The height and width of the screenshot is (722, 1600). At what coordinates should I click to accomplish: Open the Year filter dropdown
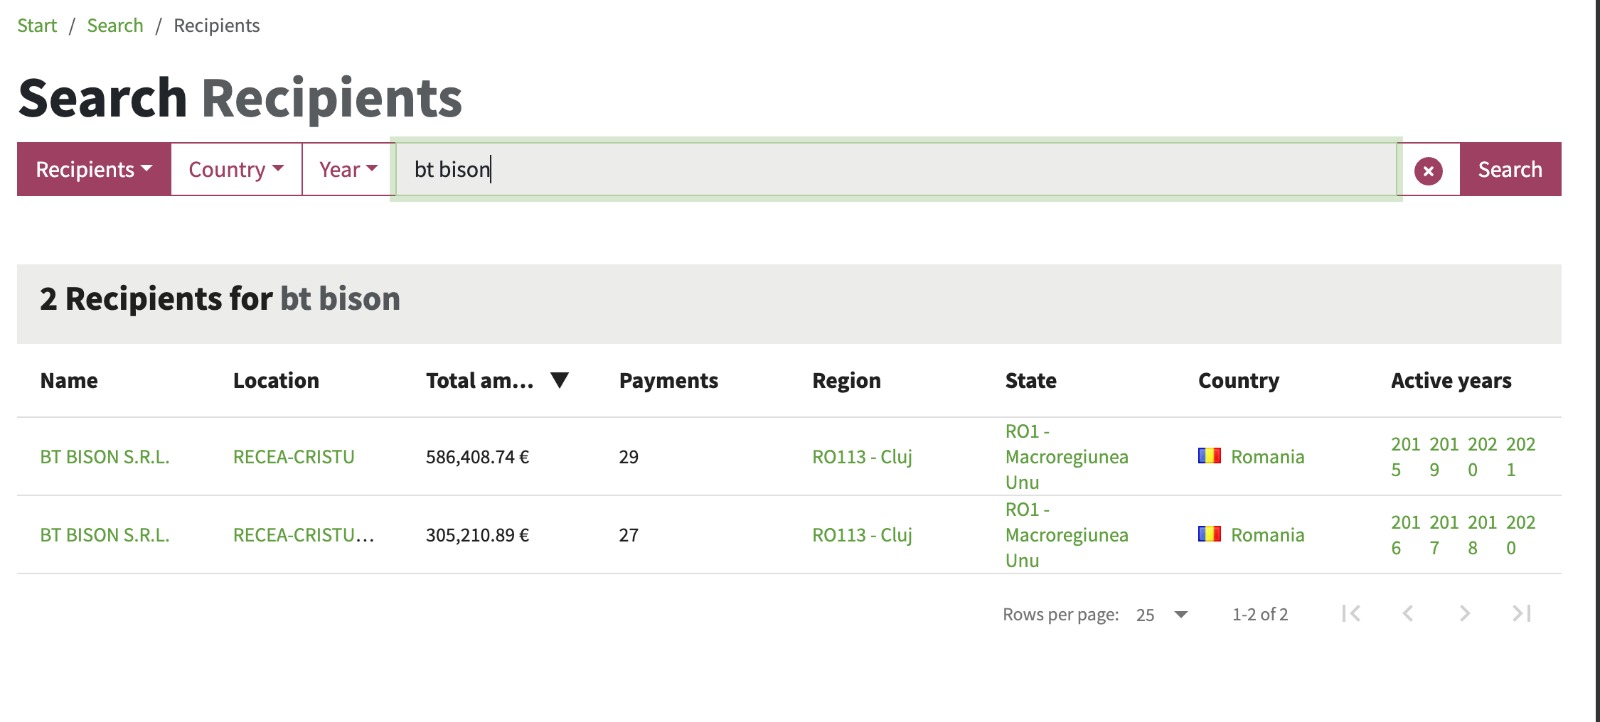point(348,170)
